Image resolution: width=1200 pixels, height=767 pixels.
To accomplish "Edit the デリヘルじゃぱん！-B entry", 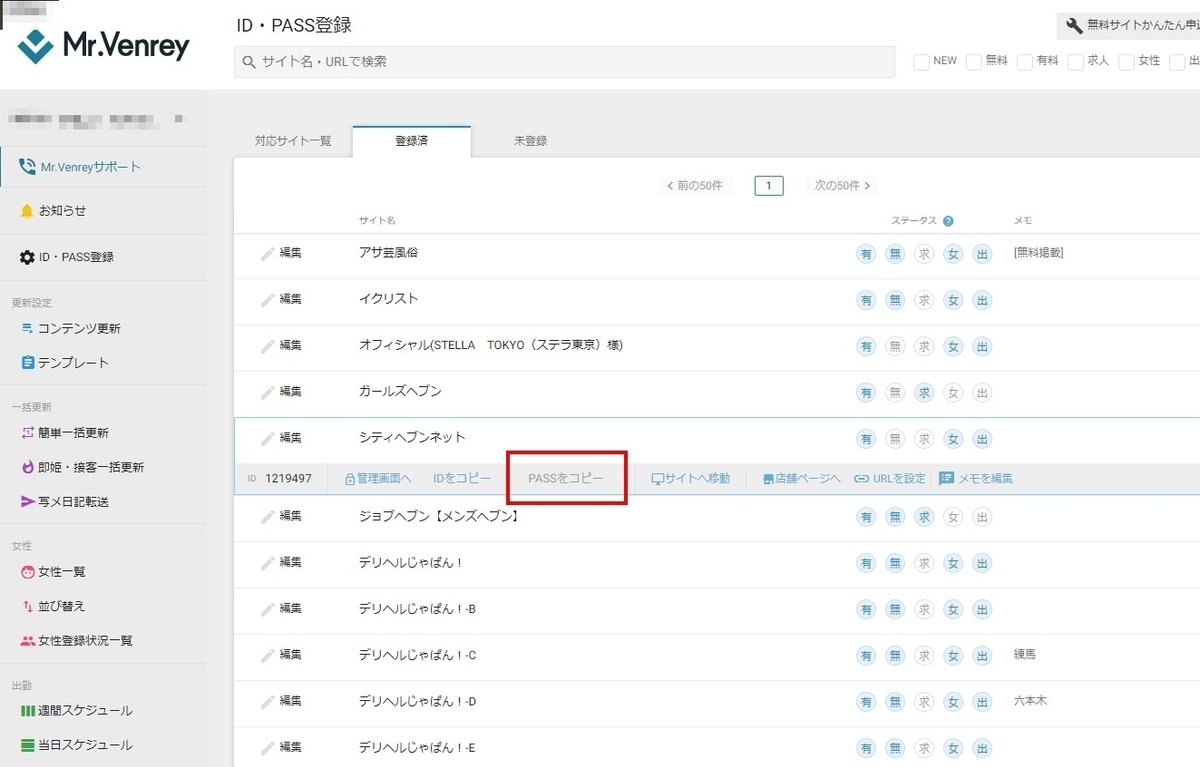I will (280, 608).
